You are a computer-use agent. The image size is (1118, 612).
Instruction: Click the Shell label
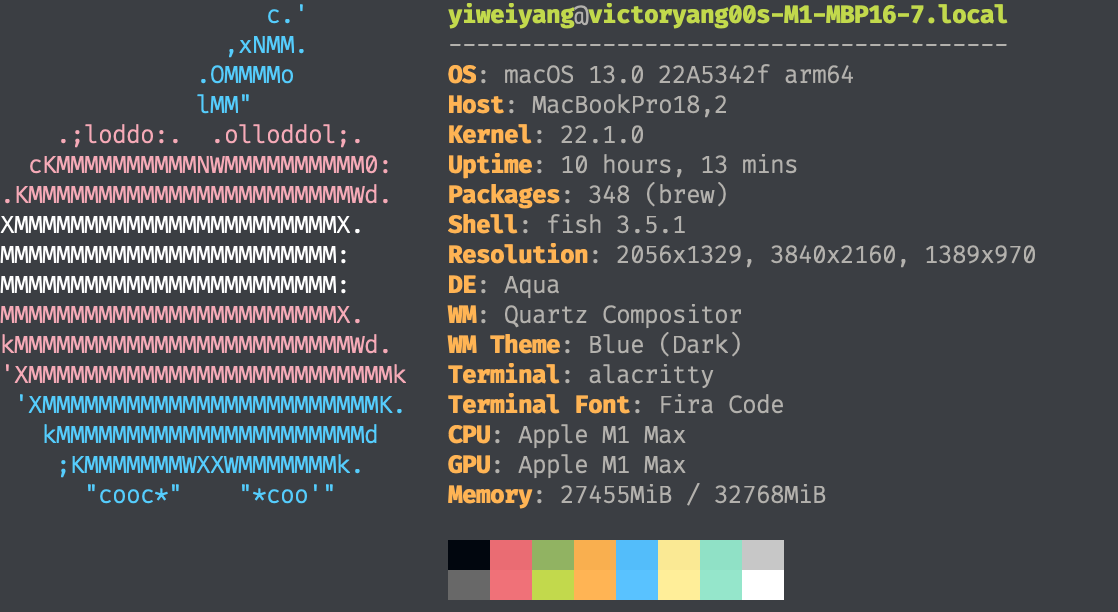[x=483, y=225]
